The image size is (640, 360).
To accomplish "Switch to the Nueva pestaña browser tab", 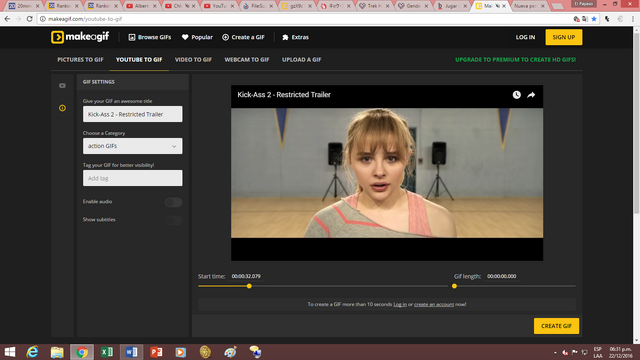I will tap(529, 6).
